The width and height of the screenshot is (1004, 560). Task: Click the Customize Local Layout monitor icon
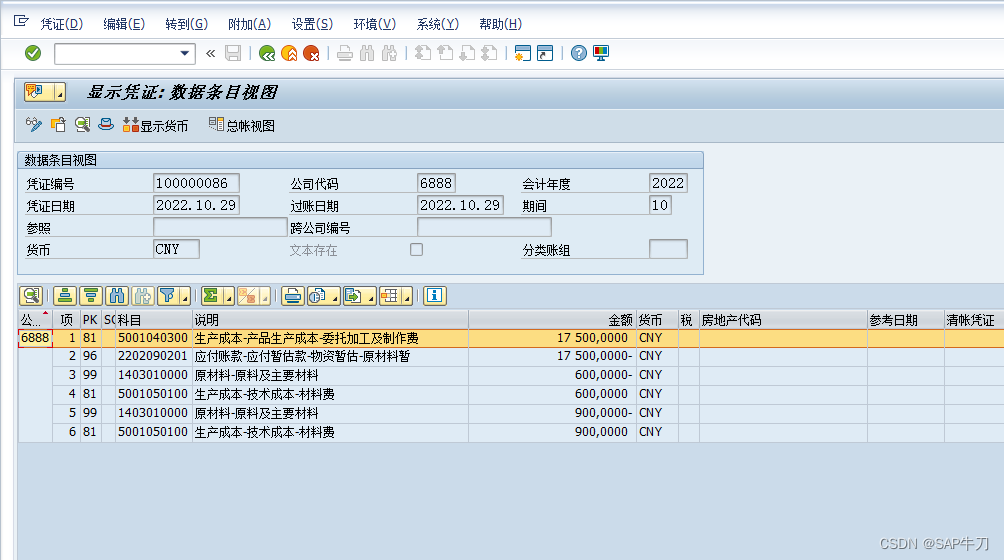pyautogui.click(x=601, y=54)
